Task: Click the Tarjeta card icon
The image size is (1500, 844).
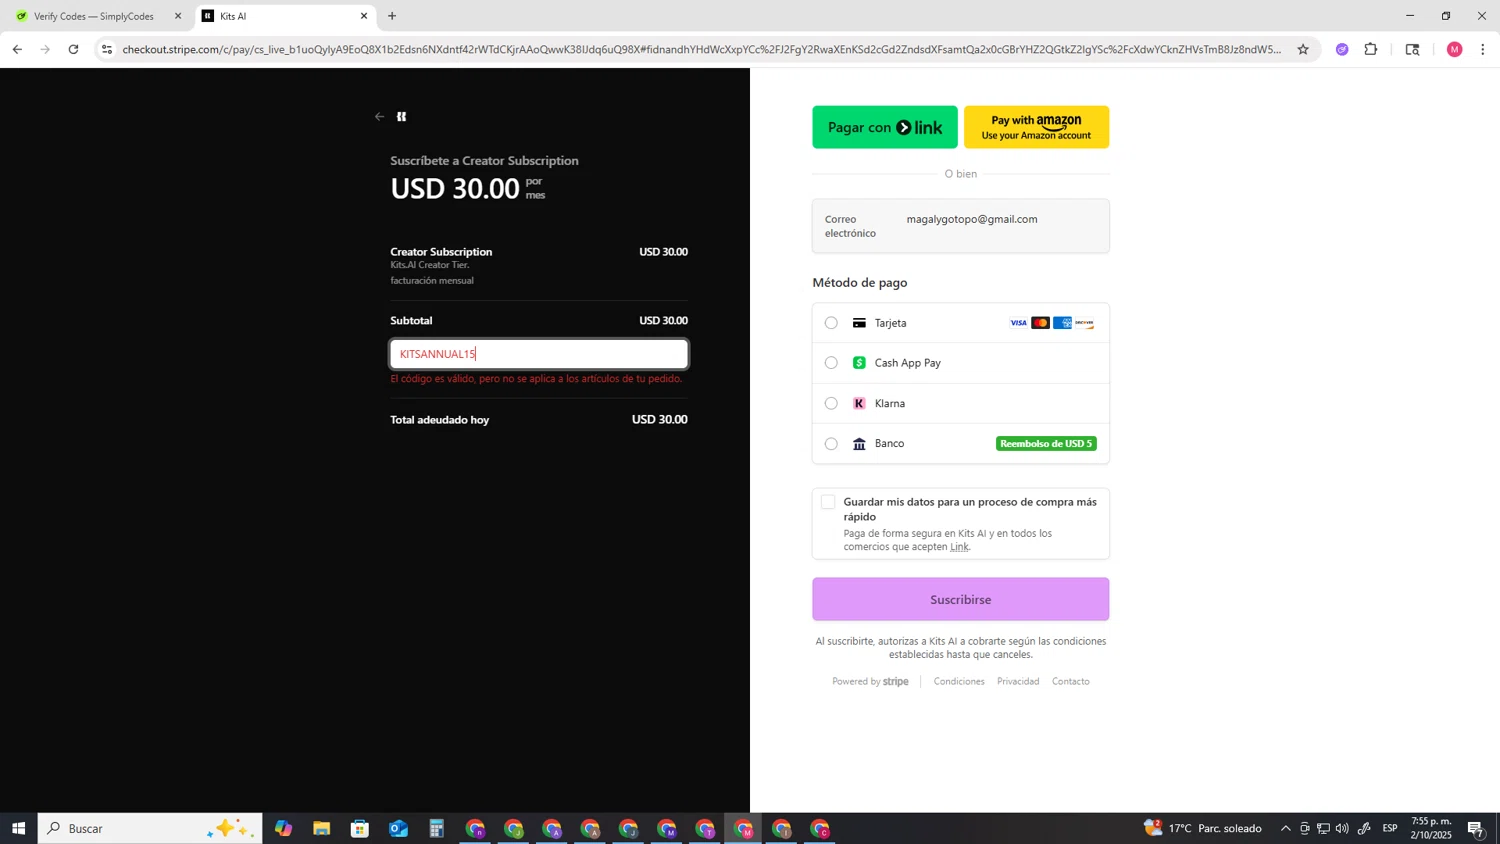Action: 859,323
